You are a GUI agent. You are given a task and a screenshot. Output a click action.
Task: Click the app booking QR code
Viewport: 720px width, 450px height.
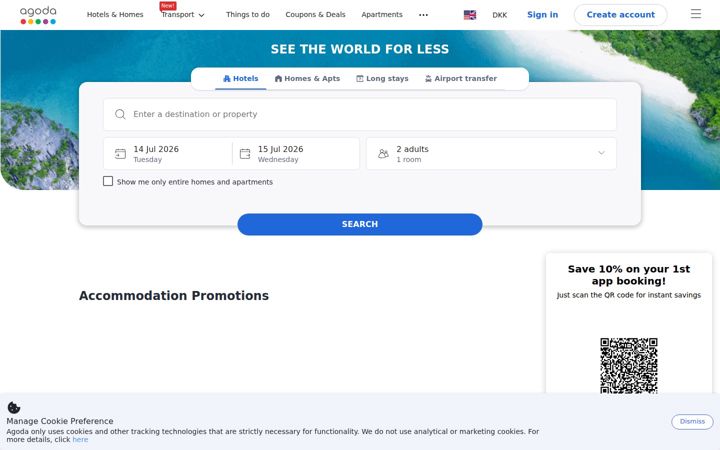pos(629,366)
